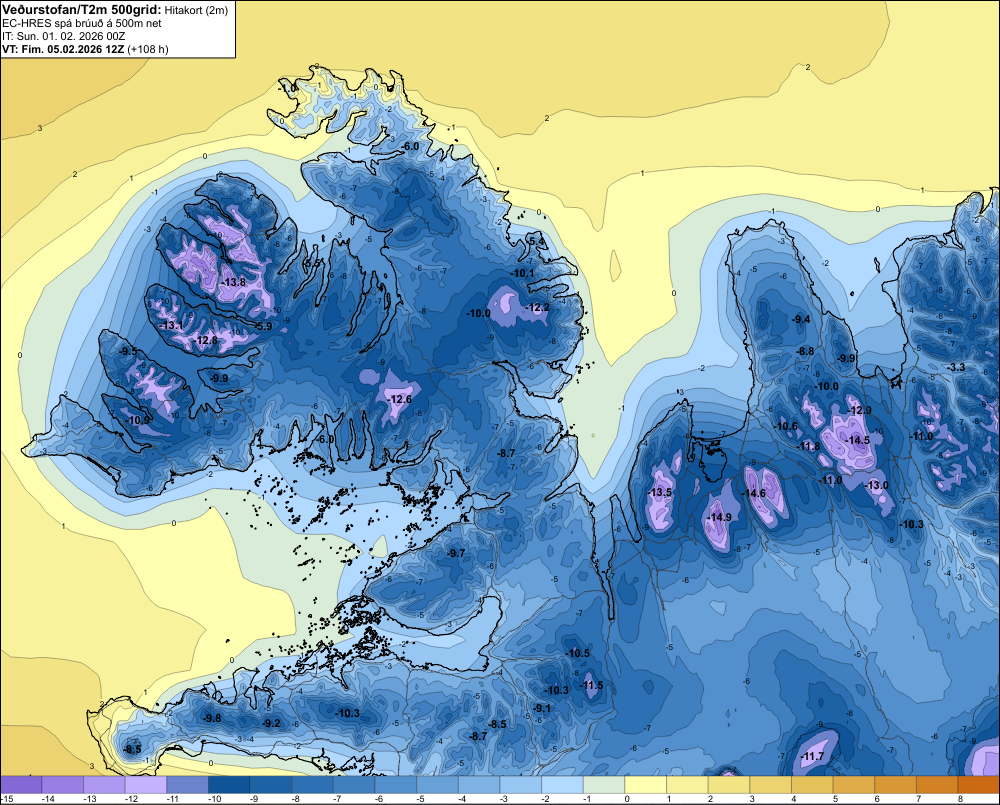Click the 8 tick label on legend

(x=960, y=799)
